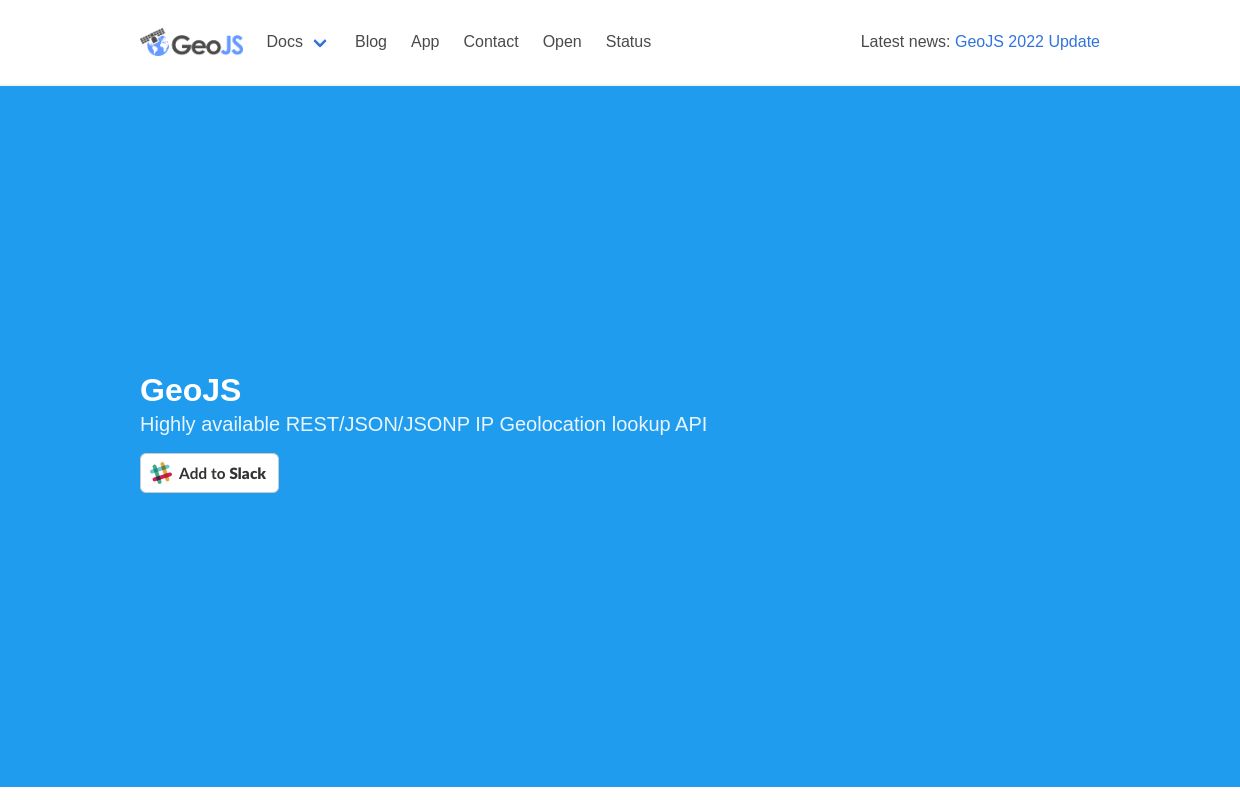Click the 'Highly available REST/JSON/JSONP' tagline
The height and width of the screenshot is (800, 1240).
pyautogui.click(x=423, y=424)
